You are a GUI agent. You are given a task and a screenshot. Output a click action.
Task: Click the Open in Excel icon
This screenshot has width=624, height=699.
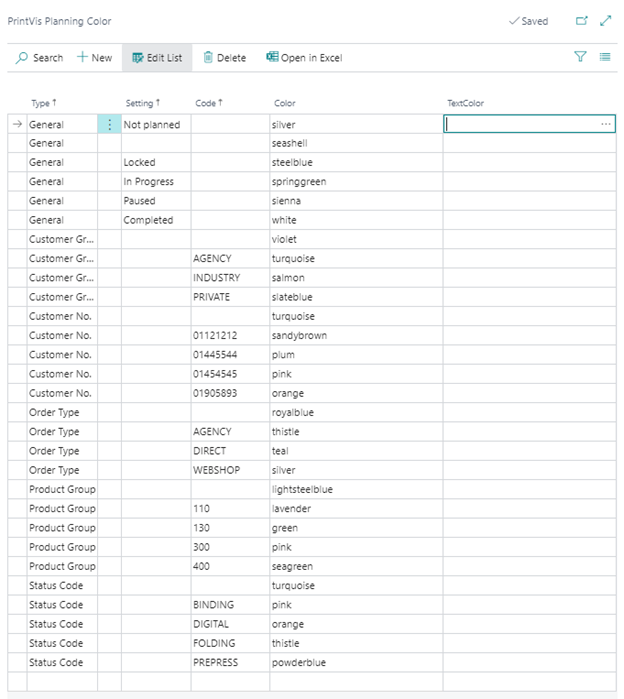tap(272, 57)
